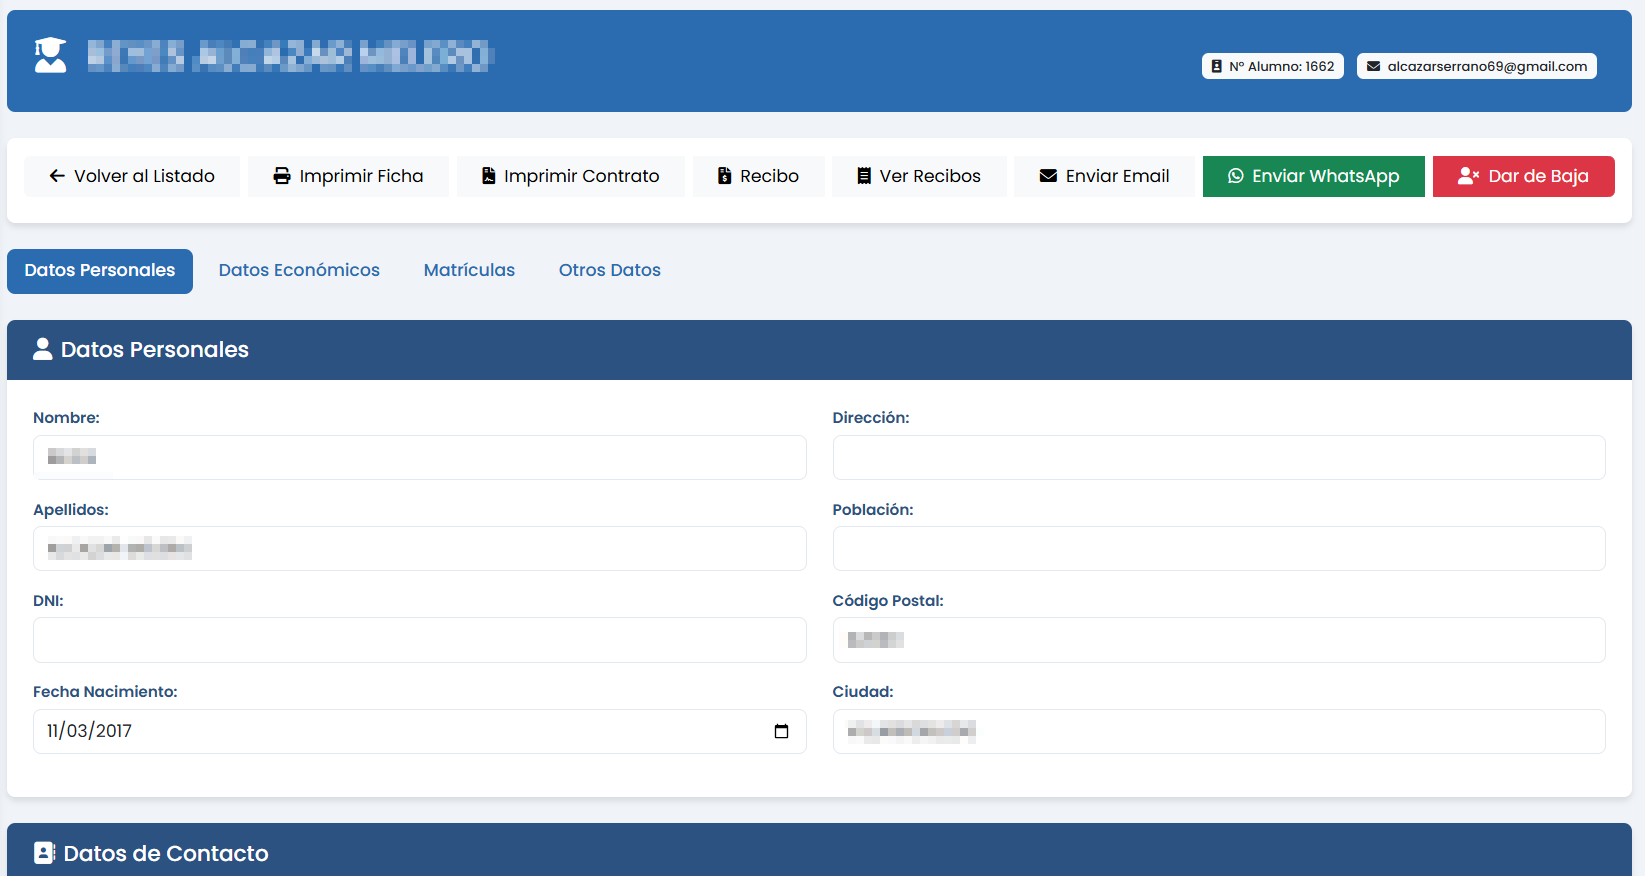This screenshot has width=1645, height=876.
Task: Select the Datos Personales tab
Action: click(x=100, y=271)
